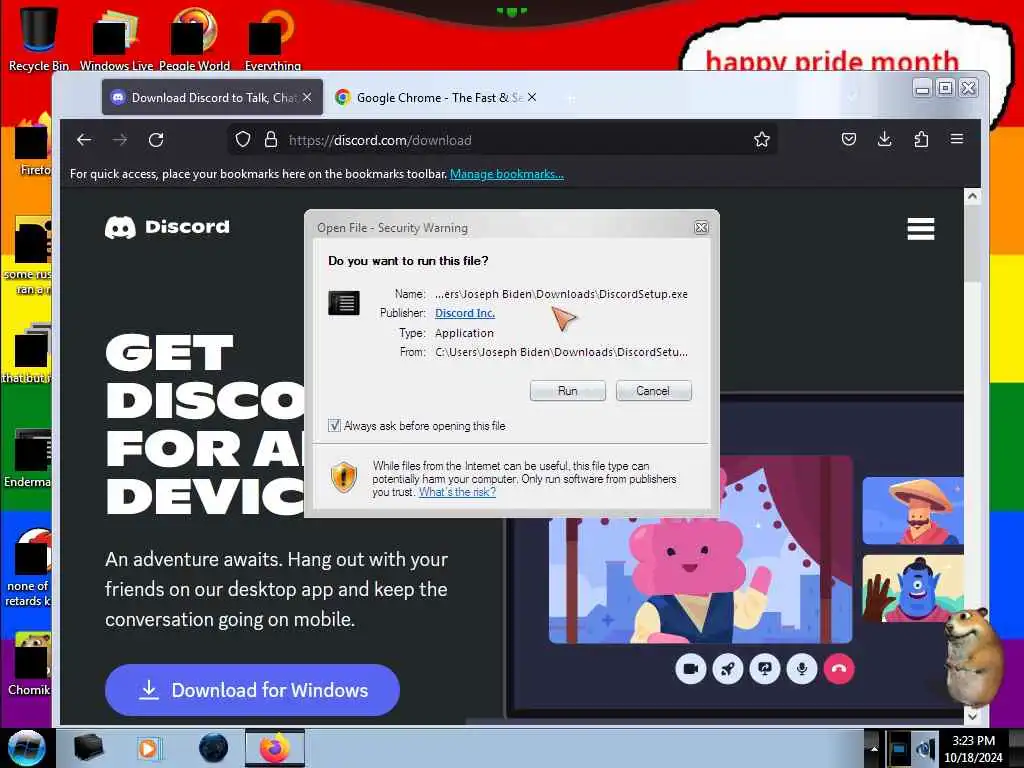Viewport: 1024px width, 768px height.
Task: Close the Google Chrome tab
Action: pos(532,97)
